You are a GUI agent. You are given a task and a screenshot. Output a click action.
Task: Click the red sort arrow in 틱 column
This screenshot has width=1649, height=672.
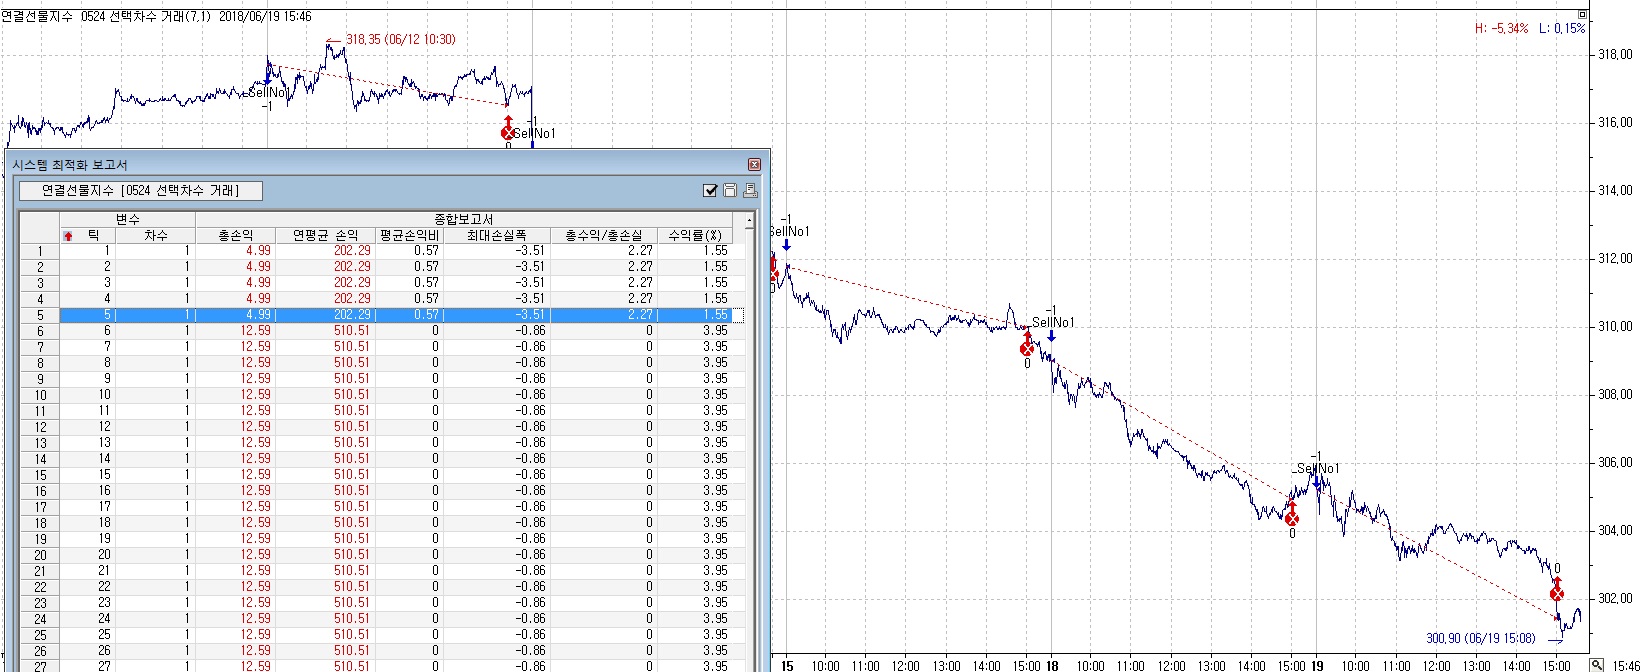[68, 236]
